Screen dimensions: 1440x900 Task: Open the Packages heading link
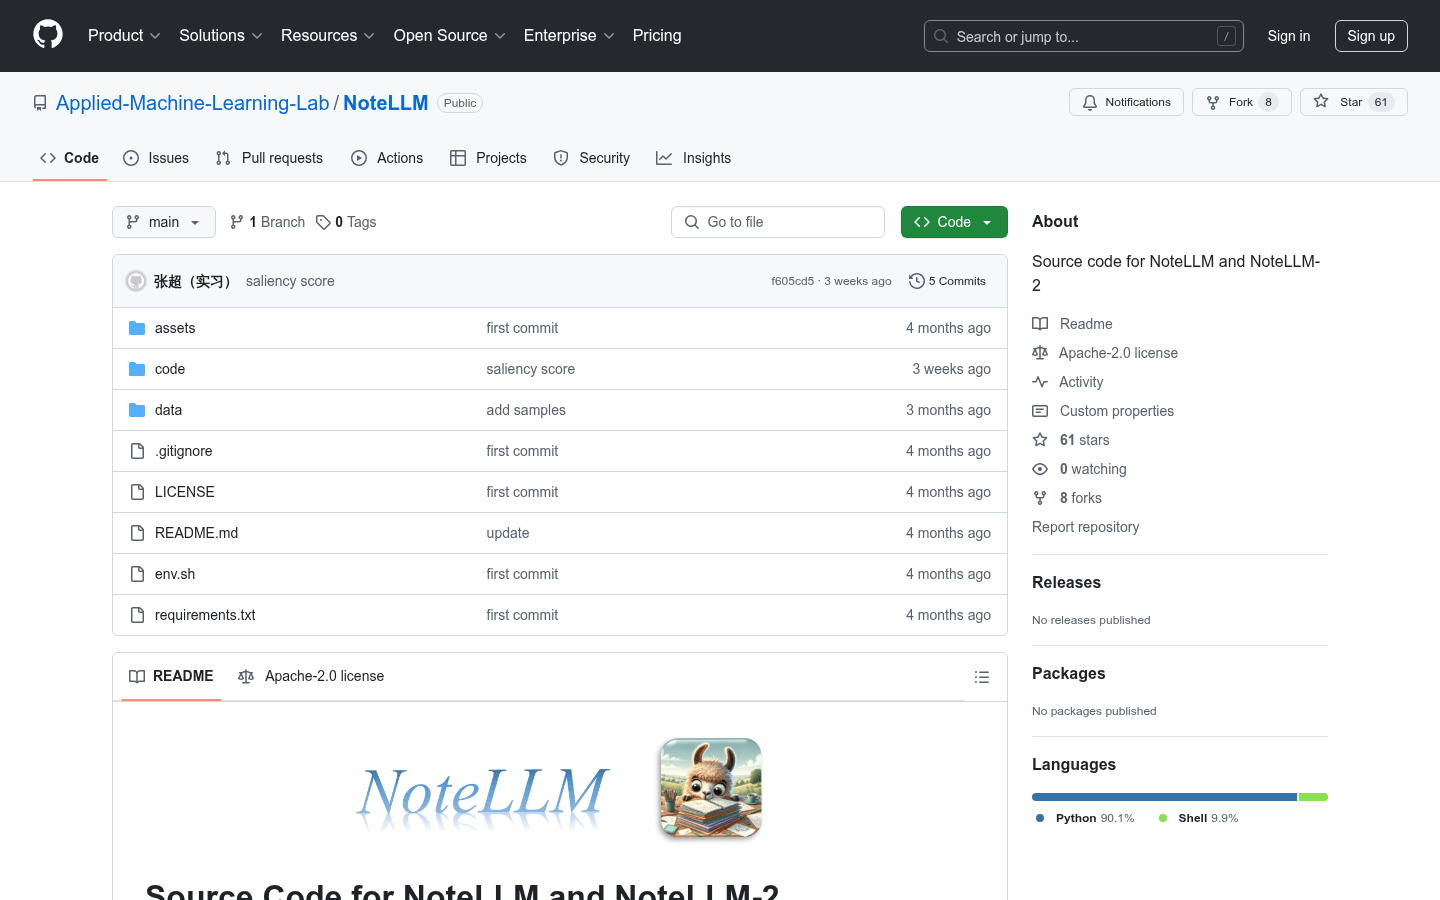(x=1068, y=673)
